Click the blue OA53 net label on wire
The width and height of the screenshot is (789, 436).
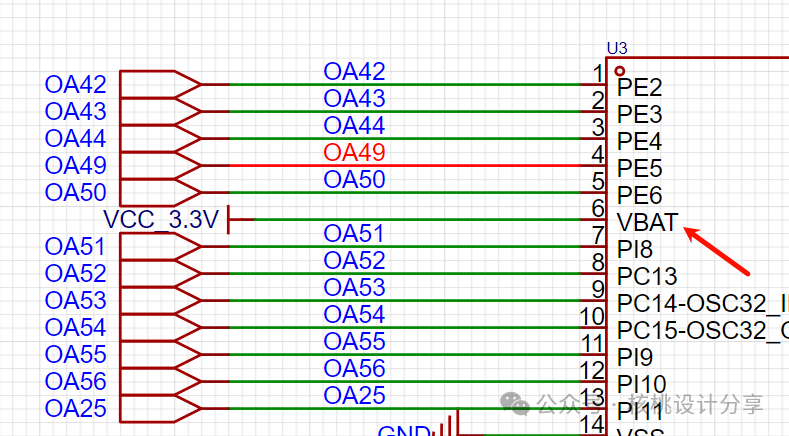tap(354, 288)
